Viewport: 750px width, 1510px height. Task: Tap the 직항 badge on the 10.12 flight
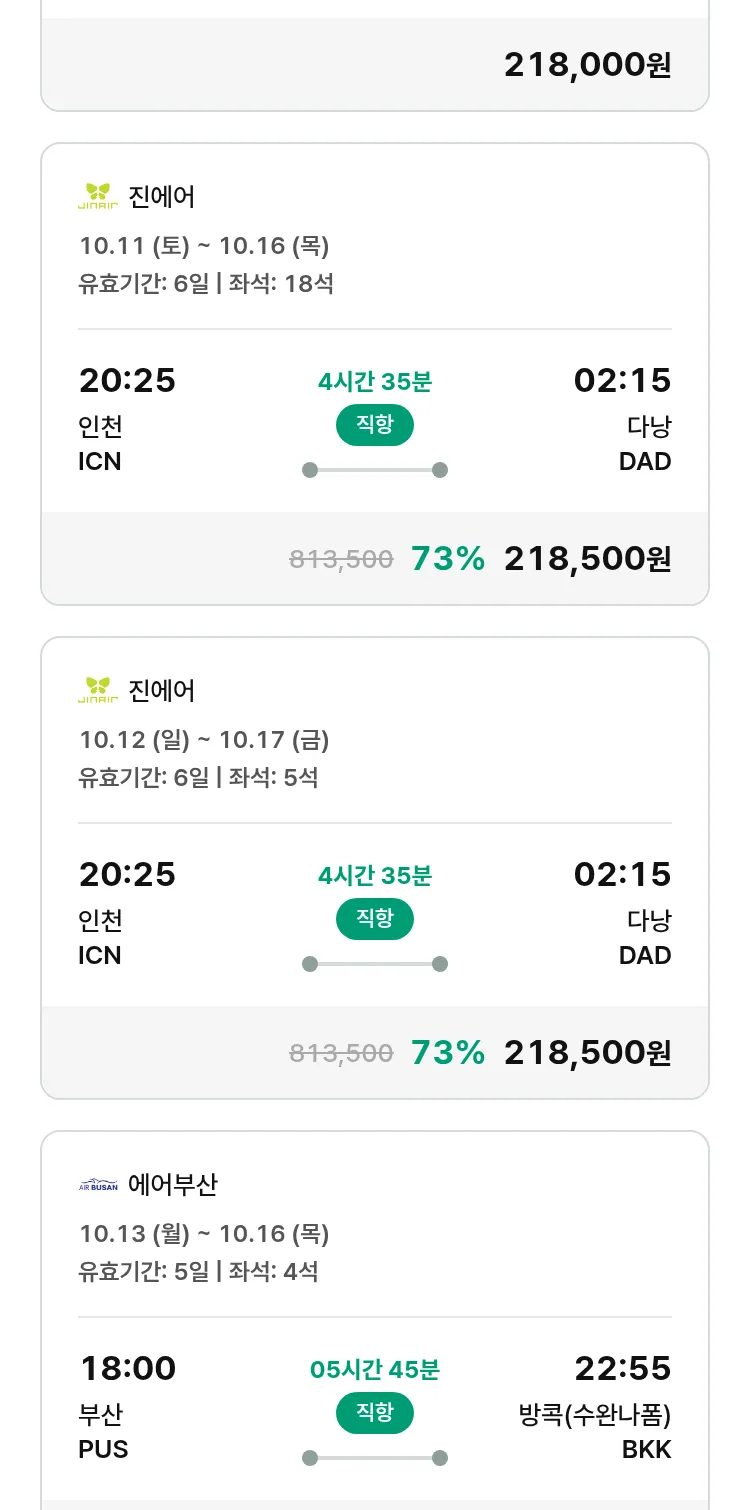[x=374, y=919]
